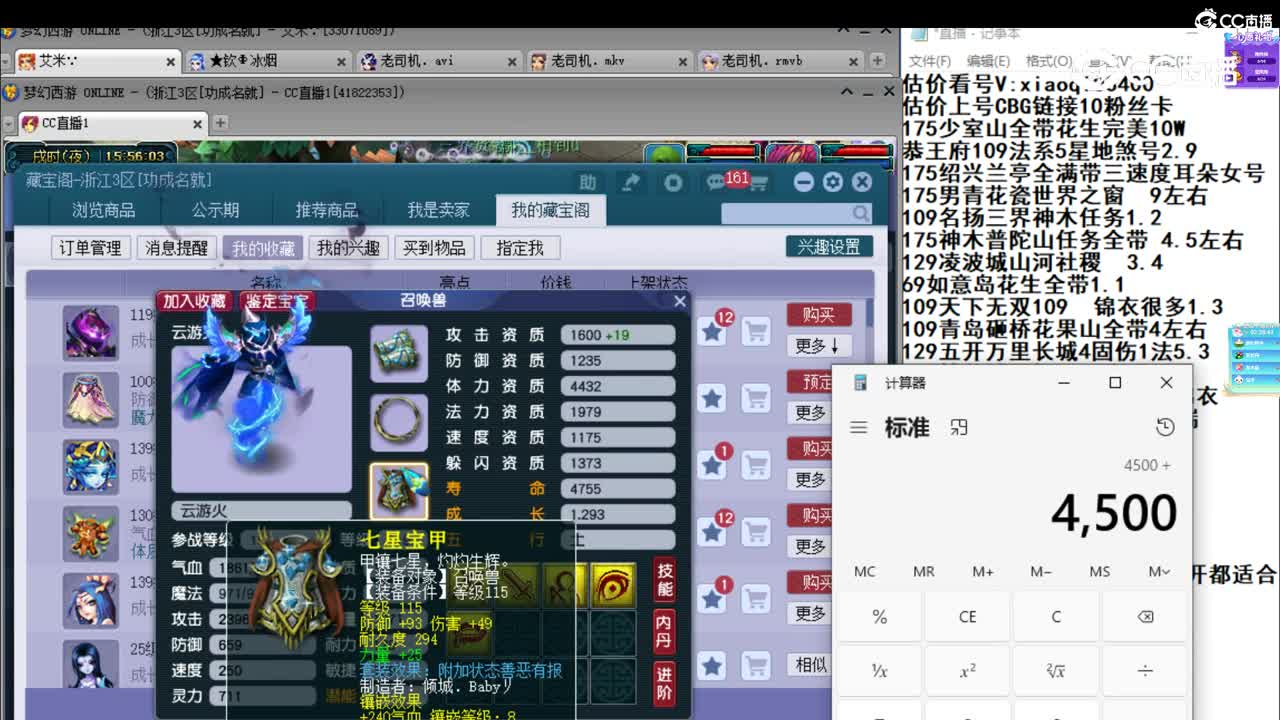This screenshot has width=1280, height=720.
Task: Toggle favorite star on first listing row
Action: [x=712, y=331]
